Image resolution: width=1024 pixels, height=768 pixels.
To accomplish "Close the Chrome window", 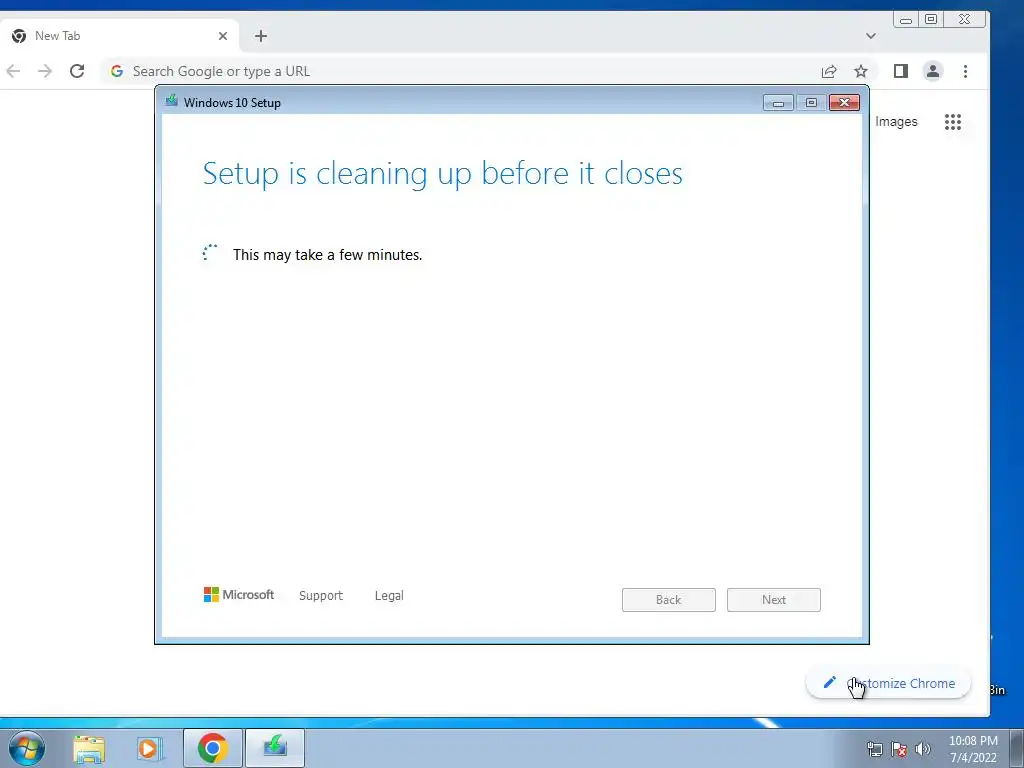I will click(964, 20).
